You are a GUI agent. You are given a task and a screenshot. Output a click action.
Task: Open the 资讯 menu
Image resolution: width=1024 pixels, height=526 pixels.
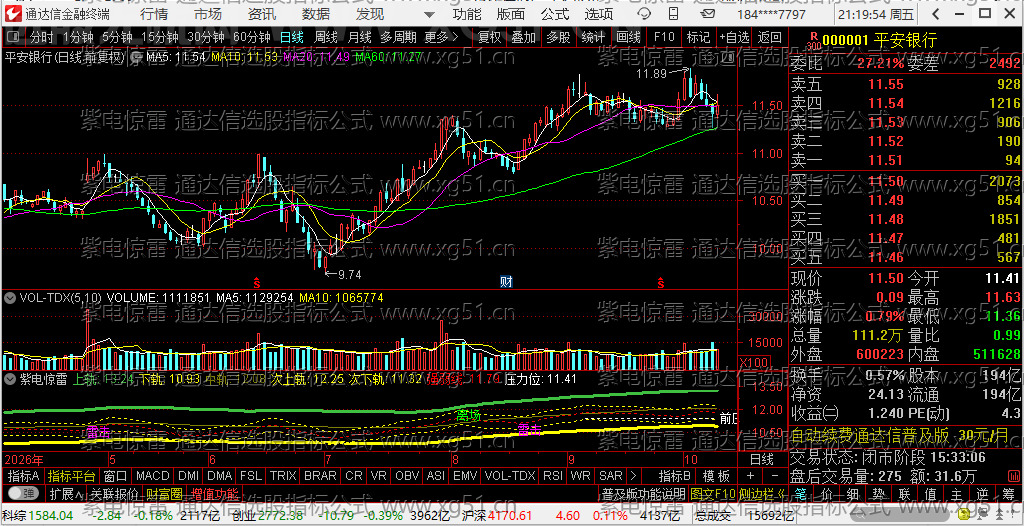[x=261, y=14]
